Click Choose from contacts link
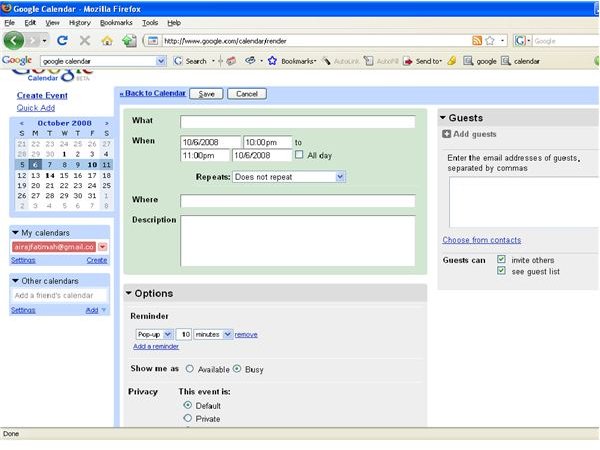Viewport: 600px width, 450px height. click(481, 240)
